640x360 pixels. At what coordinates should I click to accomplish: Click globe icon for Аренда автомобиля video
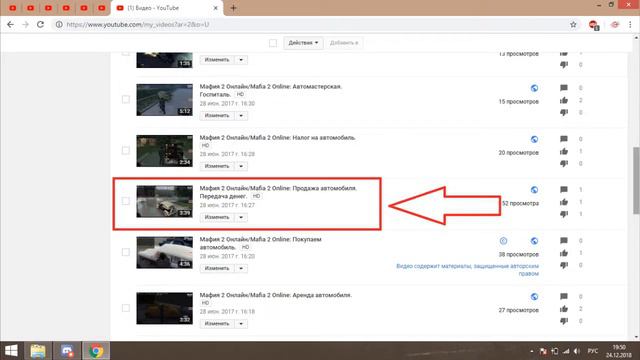click(x=534, y=297)
